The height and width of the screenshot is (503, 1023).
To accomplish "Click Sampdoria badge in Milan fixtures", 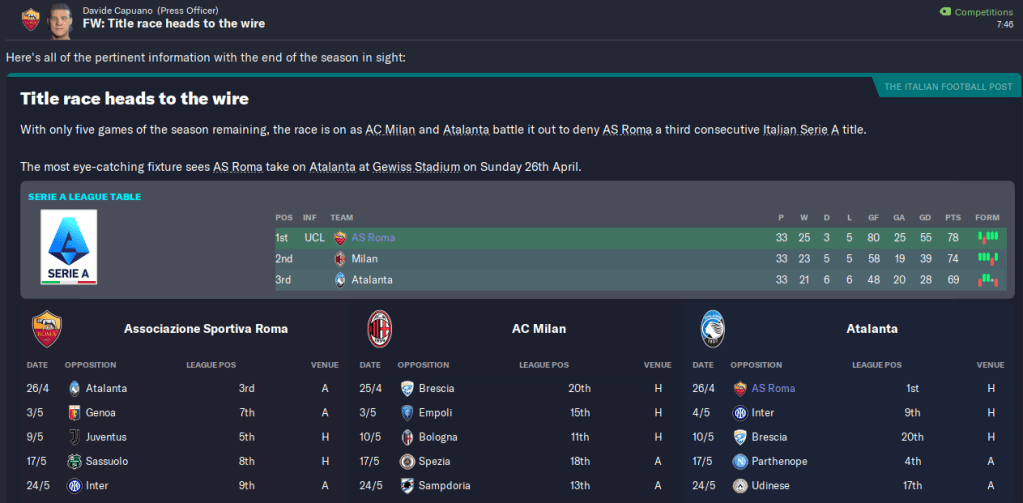I will click(x=407, y=485).
